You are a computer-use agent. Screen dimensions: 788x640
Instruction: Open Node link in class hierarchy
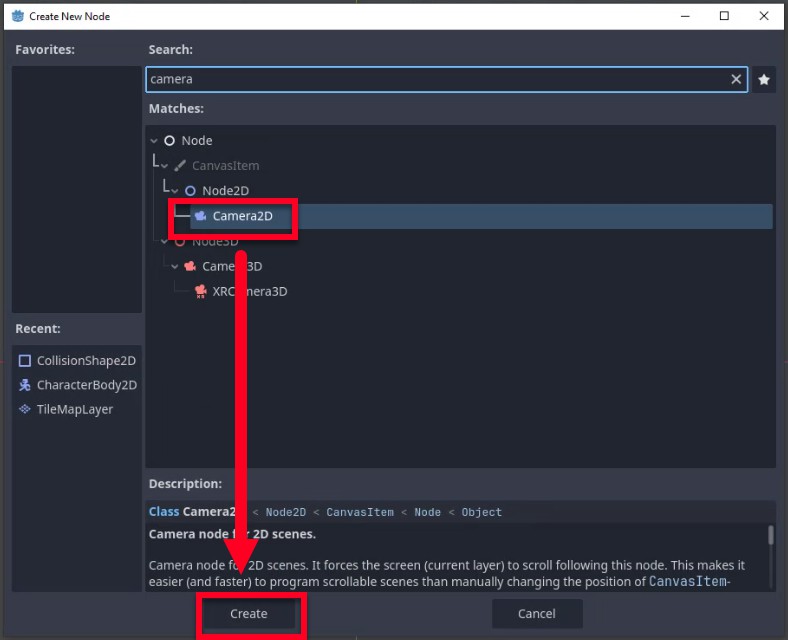tap(427, 512)
